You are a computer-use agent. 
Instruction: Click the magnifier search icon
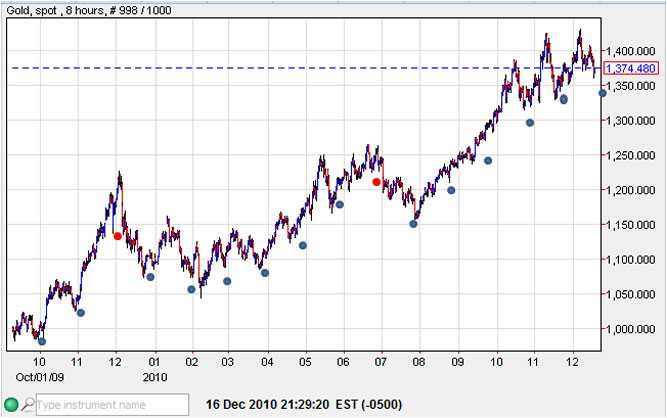click(28, 406)
